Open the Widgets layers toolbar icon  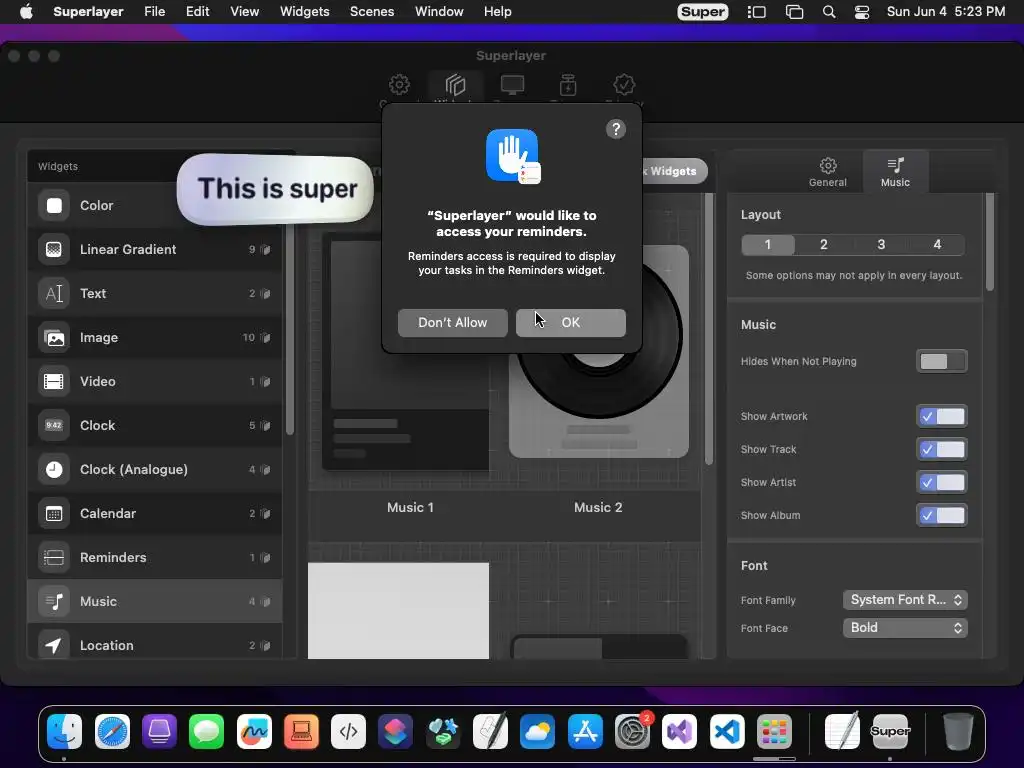(455, 85)
